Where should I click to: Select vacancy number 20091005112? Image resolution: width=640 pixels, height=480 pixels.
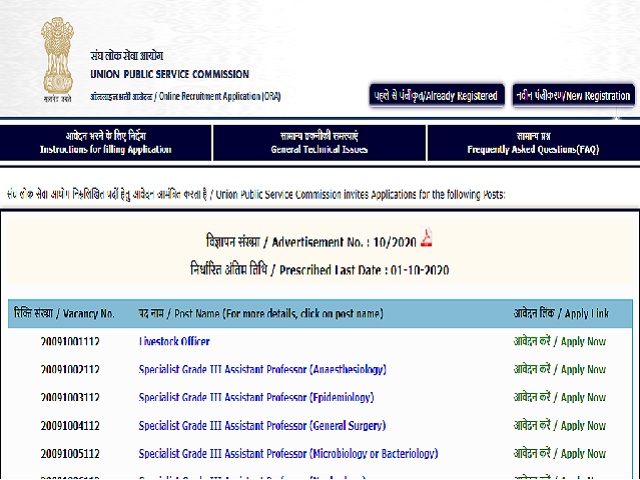tap(70, 454)
